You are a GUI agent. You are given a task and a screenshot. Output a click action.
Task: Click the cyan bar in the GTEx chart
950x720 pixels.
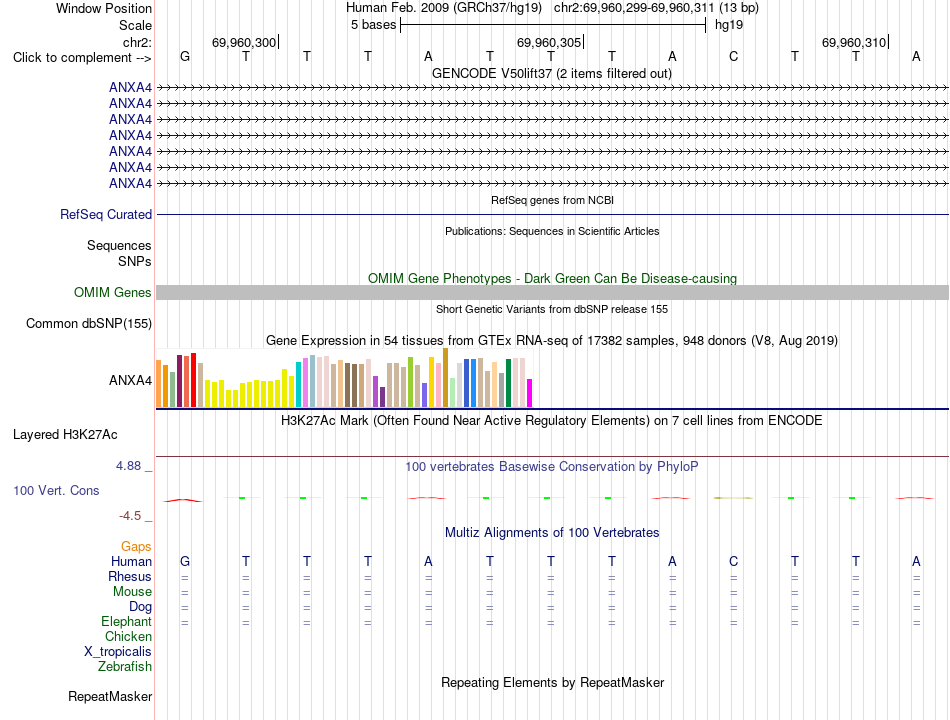[x=298, y=384]
